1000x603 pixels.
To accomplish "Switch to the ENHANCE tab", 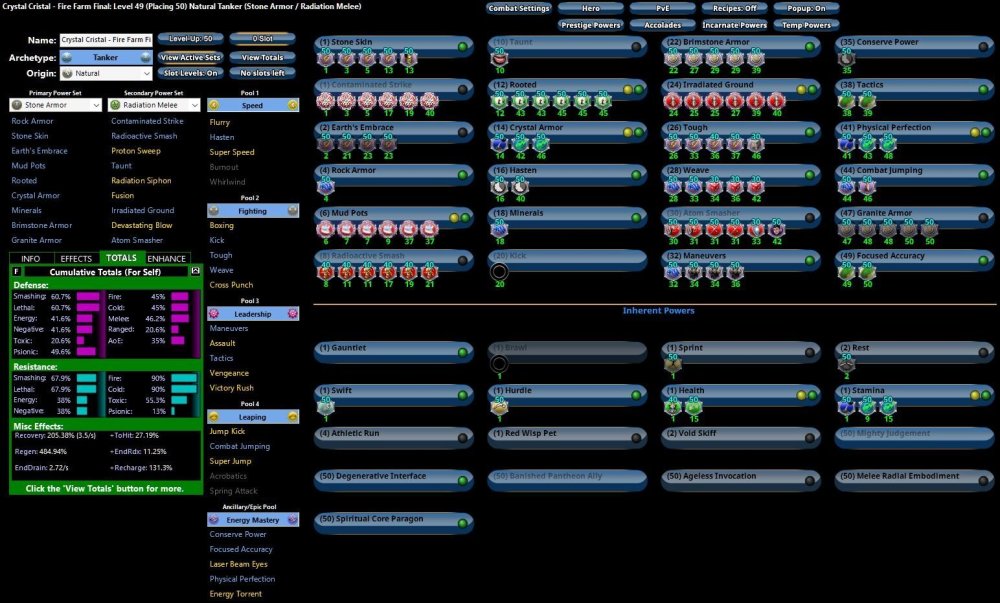I will click(x=166, y=258).
